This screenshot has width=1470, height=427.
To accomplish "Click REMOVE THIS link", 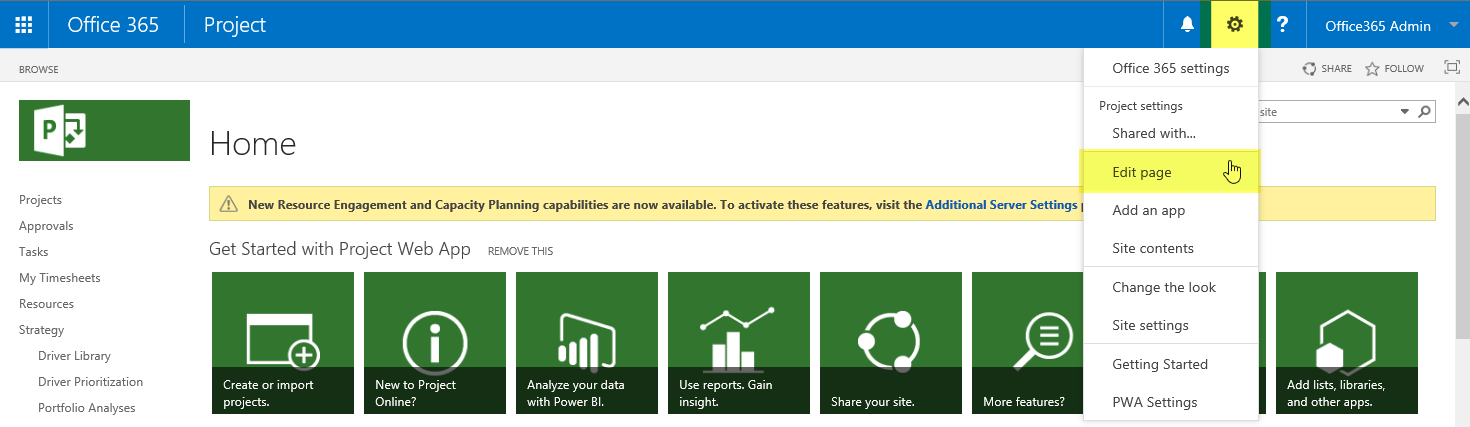I will tap(520, 251).
